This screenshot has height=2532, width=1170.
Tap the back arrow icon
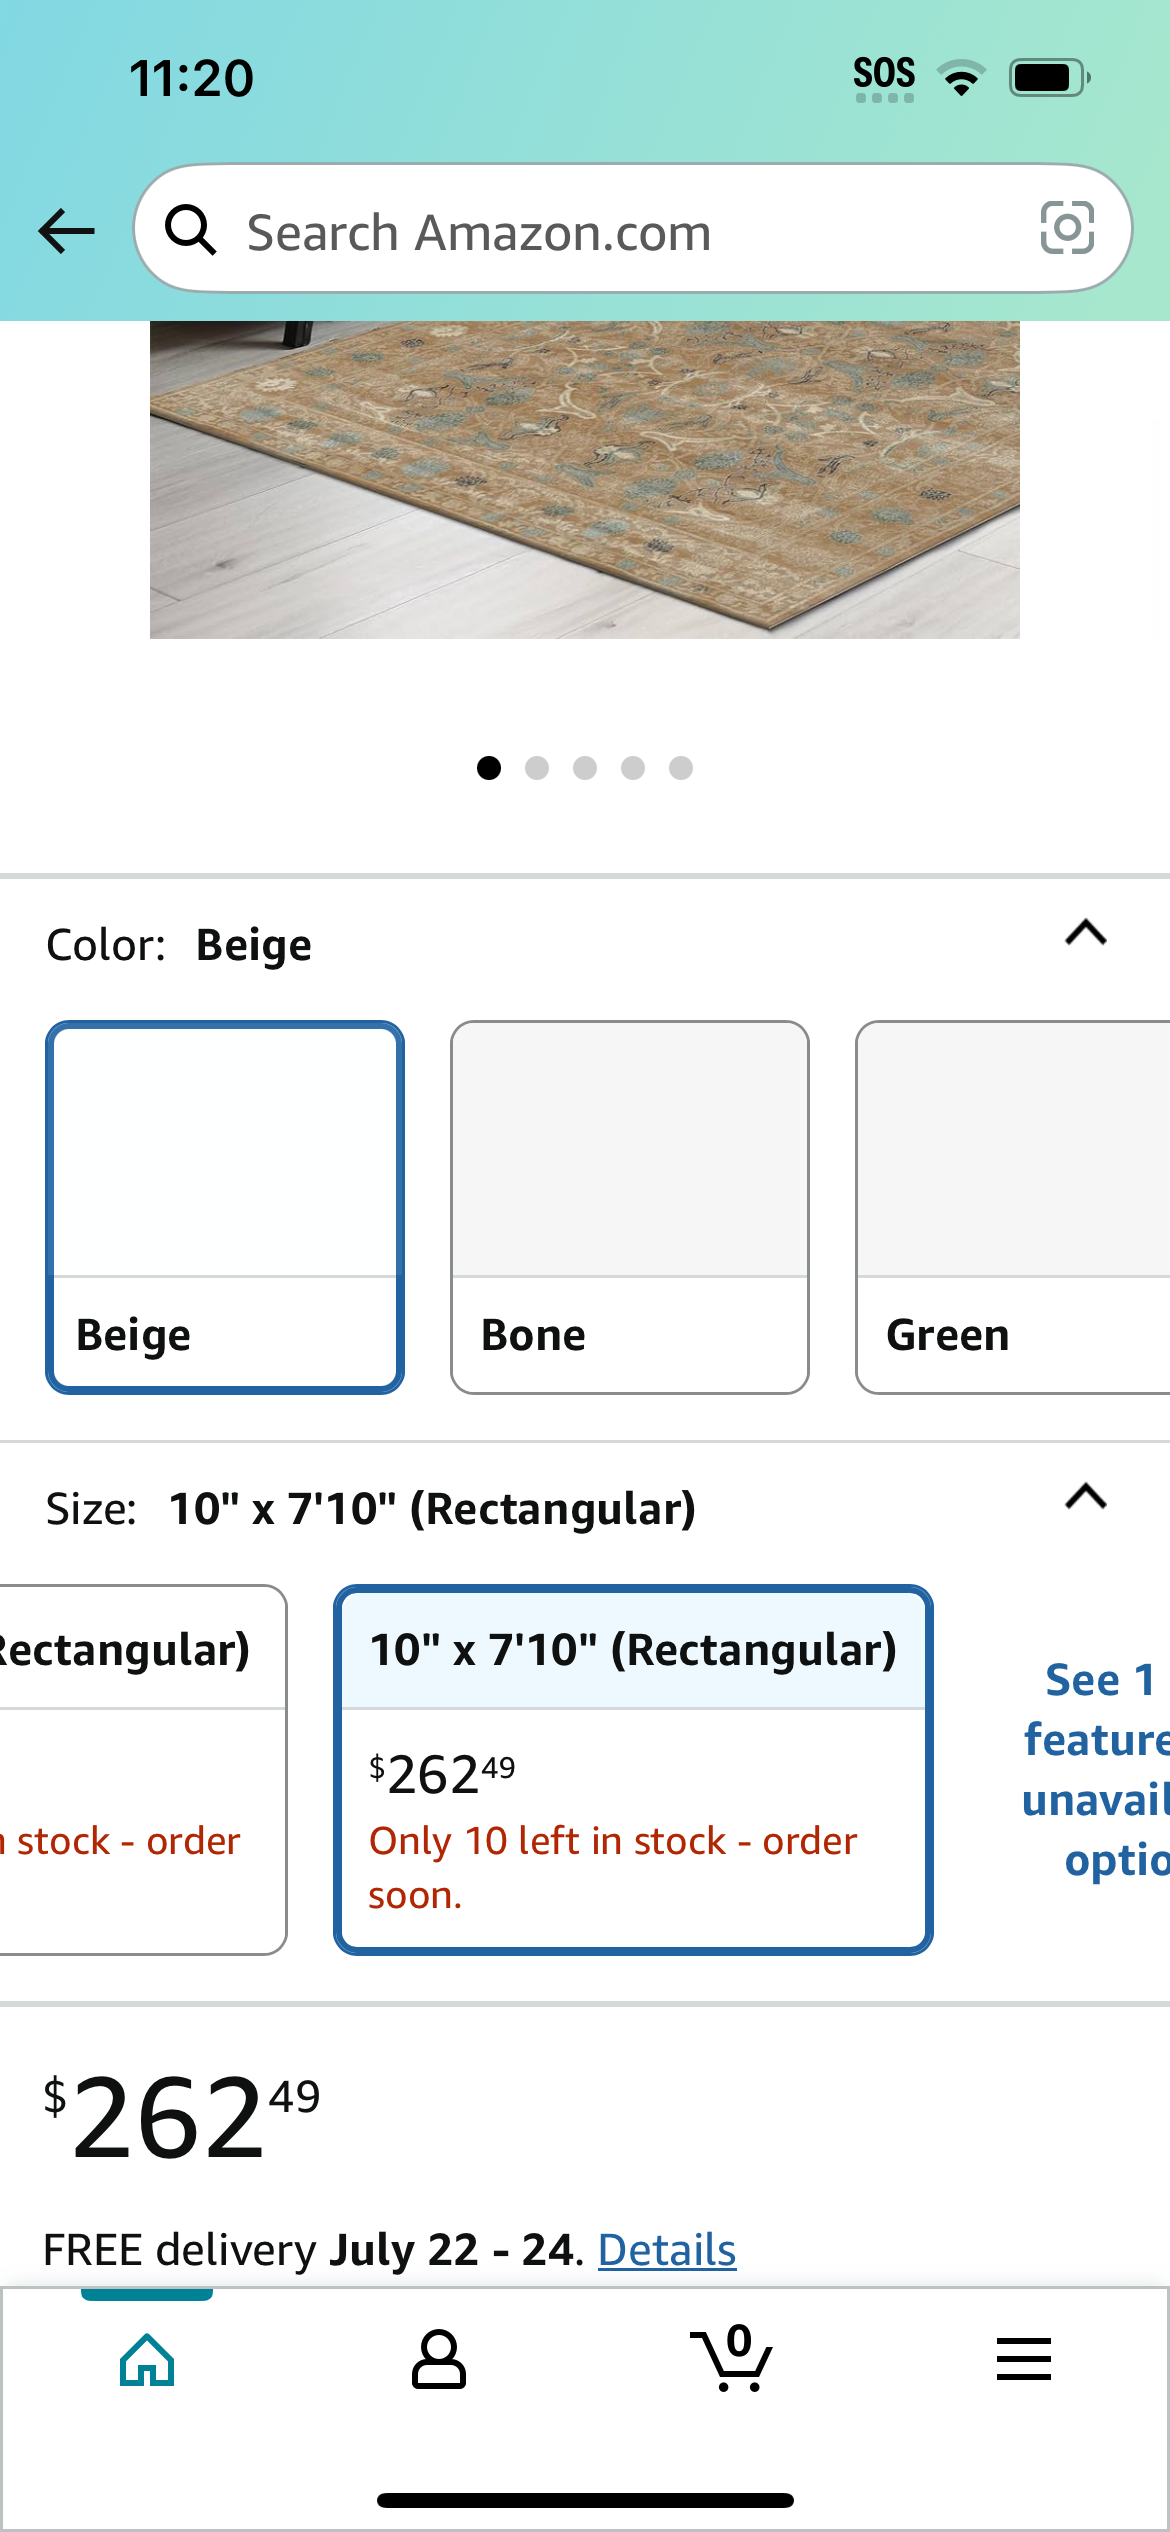tap(66, 231)
